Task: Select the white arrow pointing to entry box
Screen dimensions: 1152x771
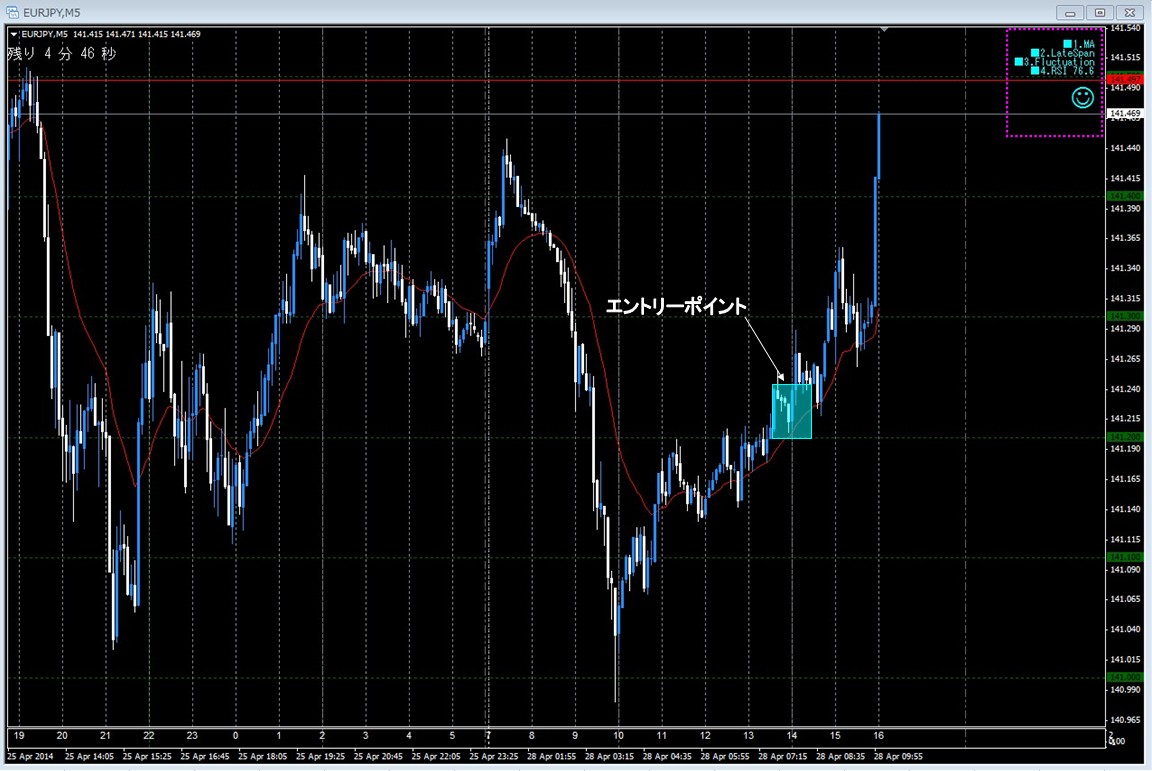Action: [764, 350]
